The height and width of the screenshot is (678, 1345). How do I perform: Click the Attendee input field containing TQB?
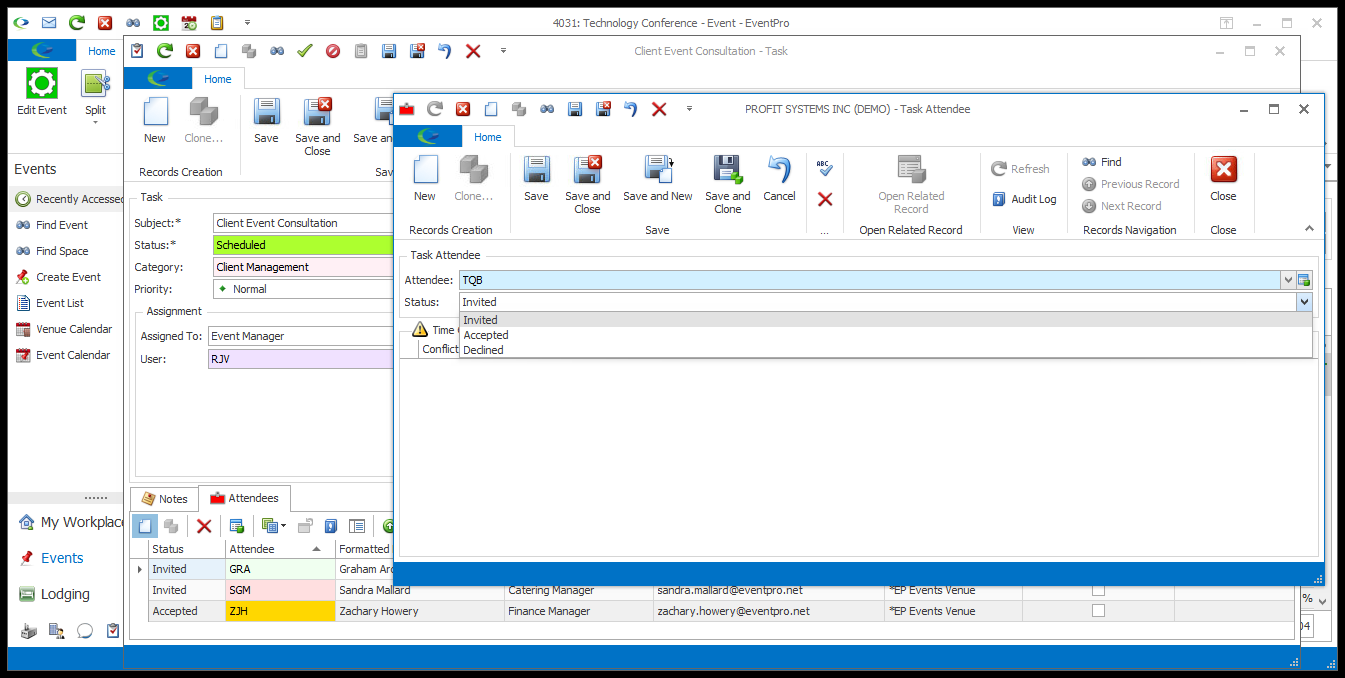(x=870, y=280)
